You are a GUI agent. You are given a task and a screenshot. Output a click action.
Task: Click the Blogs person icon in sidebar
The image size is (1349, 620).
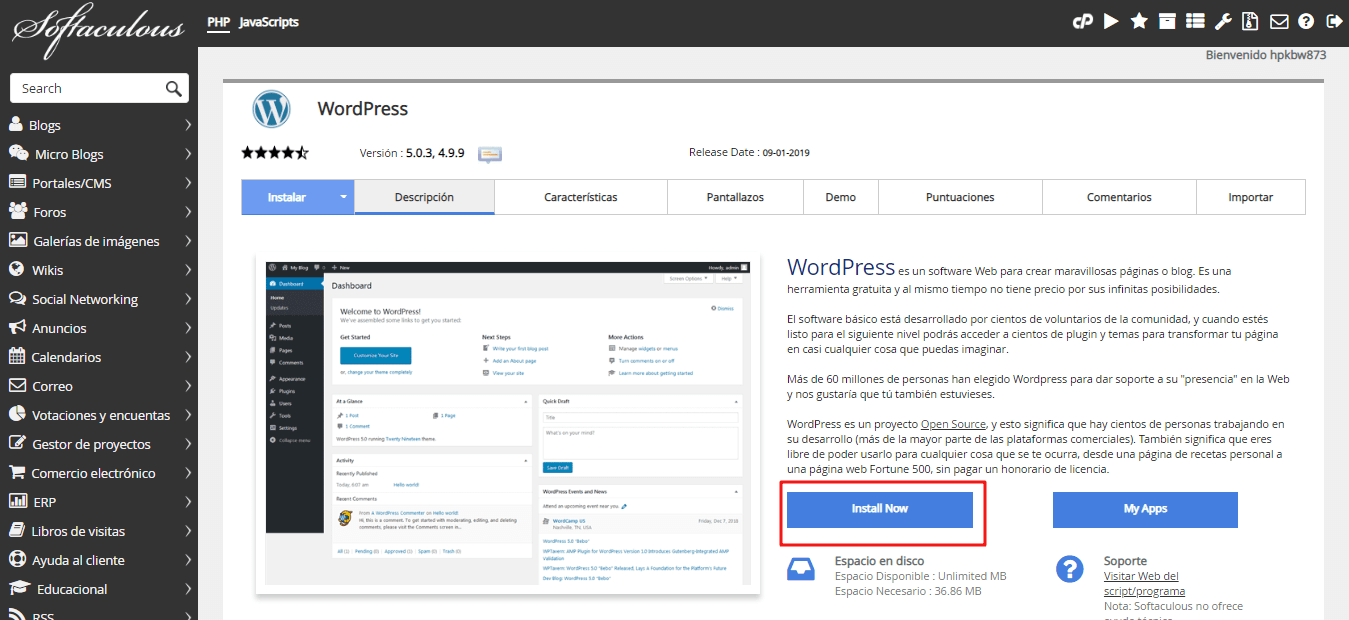pos(16,125)
